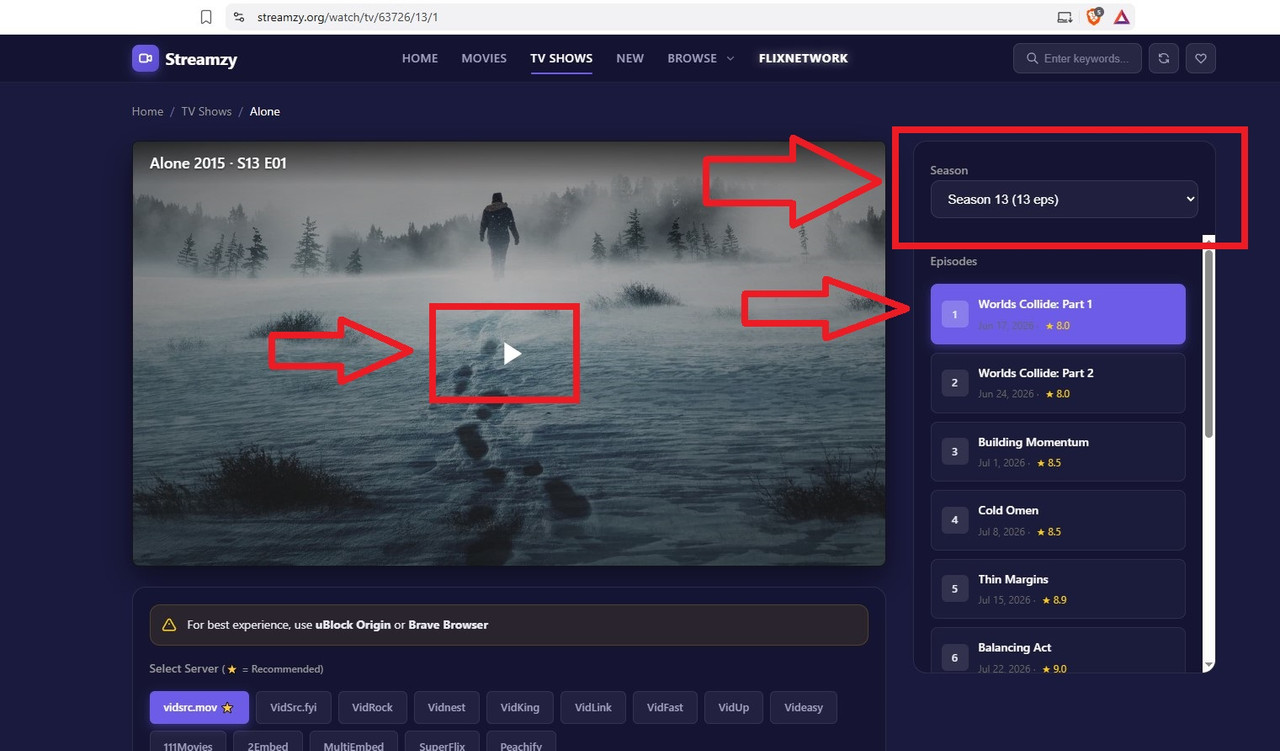Open the Season 13 (13 eps) dropdown

point(1064,199)
